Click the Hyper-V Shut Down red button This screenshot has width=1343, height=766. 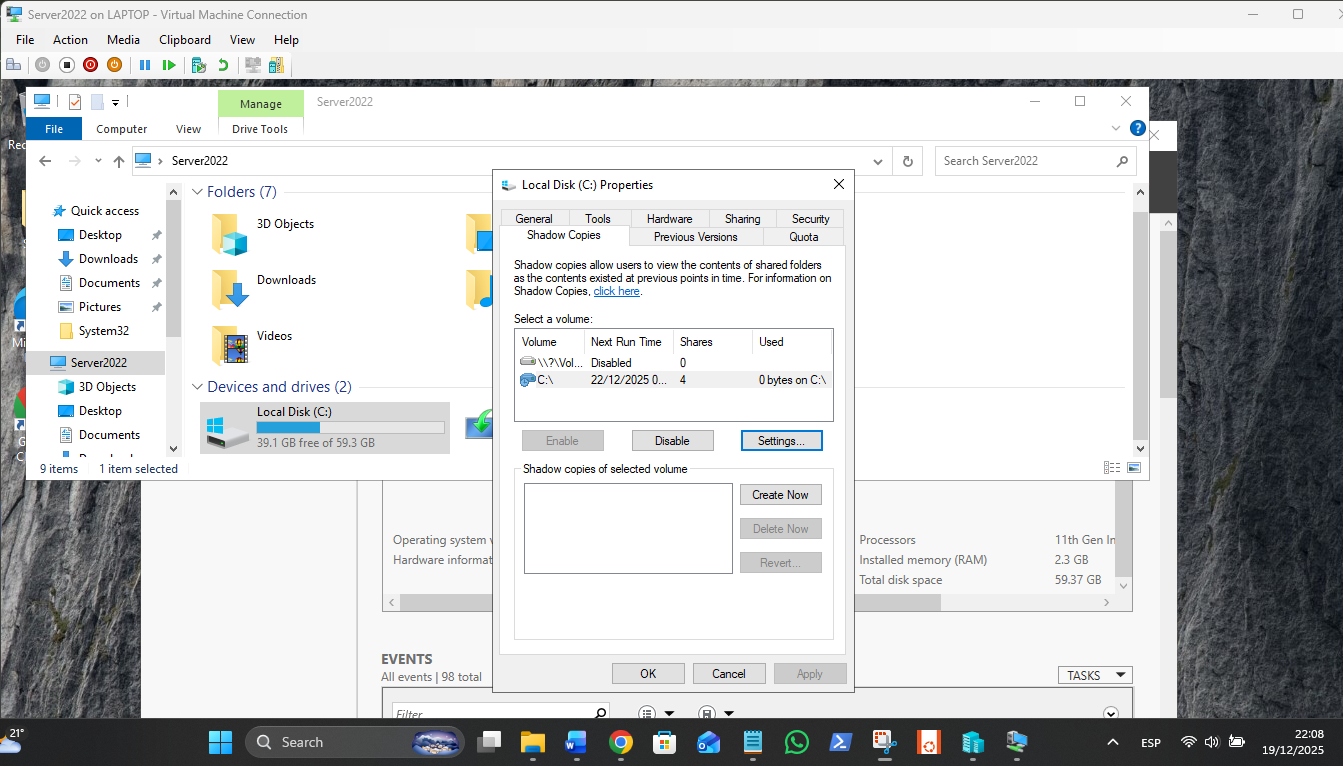[x=90, y=65]
